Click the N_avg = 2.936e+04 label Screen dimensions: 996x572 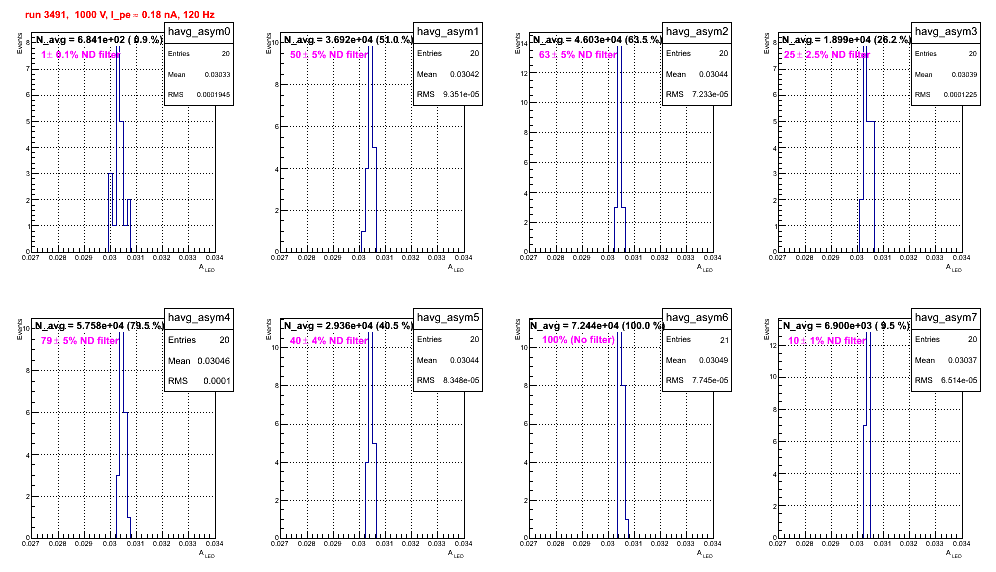coord(348,325)
